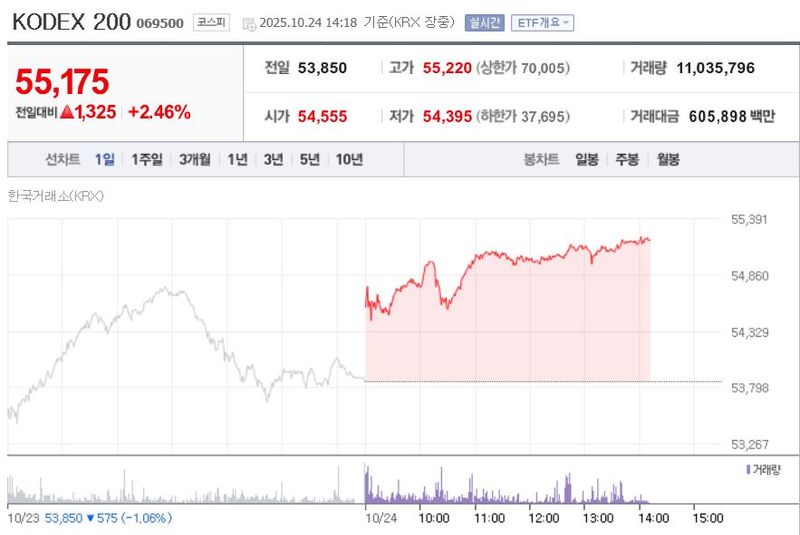Screen dimensions: 800x535
Task: Click the red up-triangle change indicator
Action: pyautogui.click(x=67, y=113)
